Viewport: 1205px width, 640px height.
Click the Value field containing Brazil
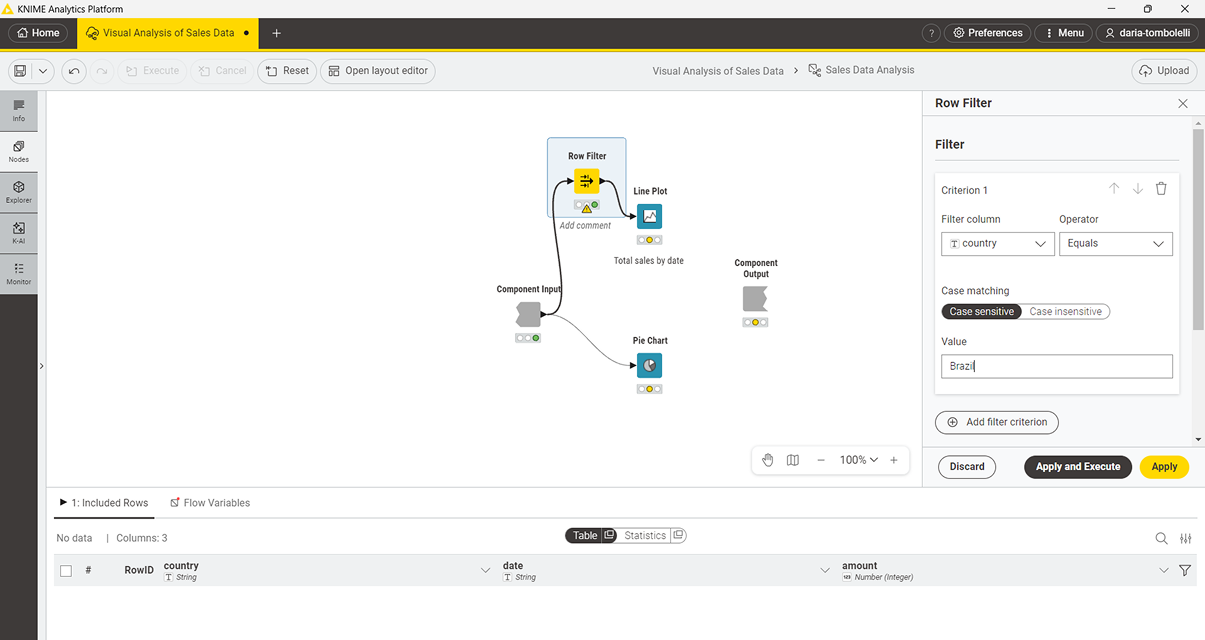[1056, 365]
